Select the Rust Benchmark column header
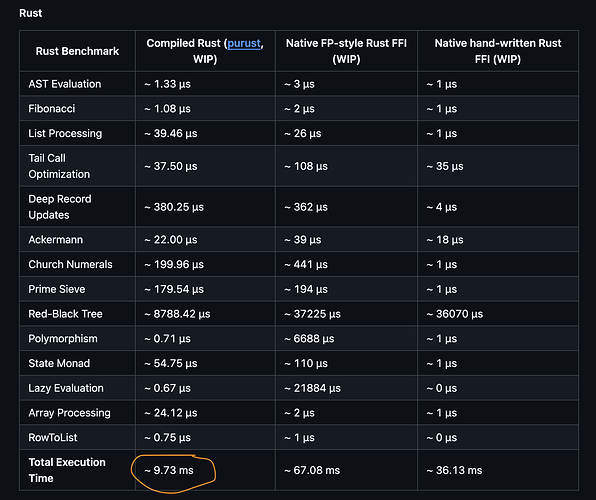 pyautogui.click(x=78, y=51)
